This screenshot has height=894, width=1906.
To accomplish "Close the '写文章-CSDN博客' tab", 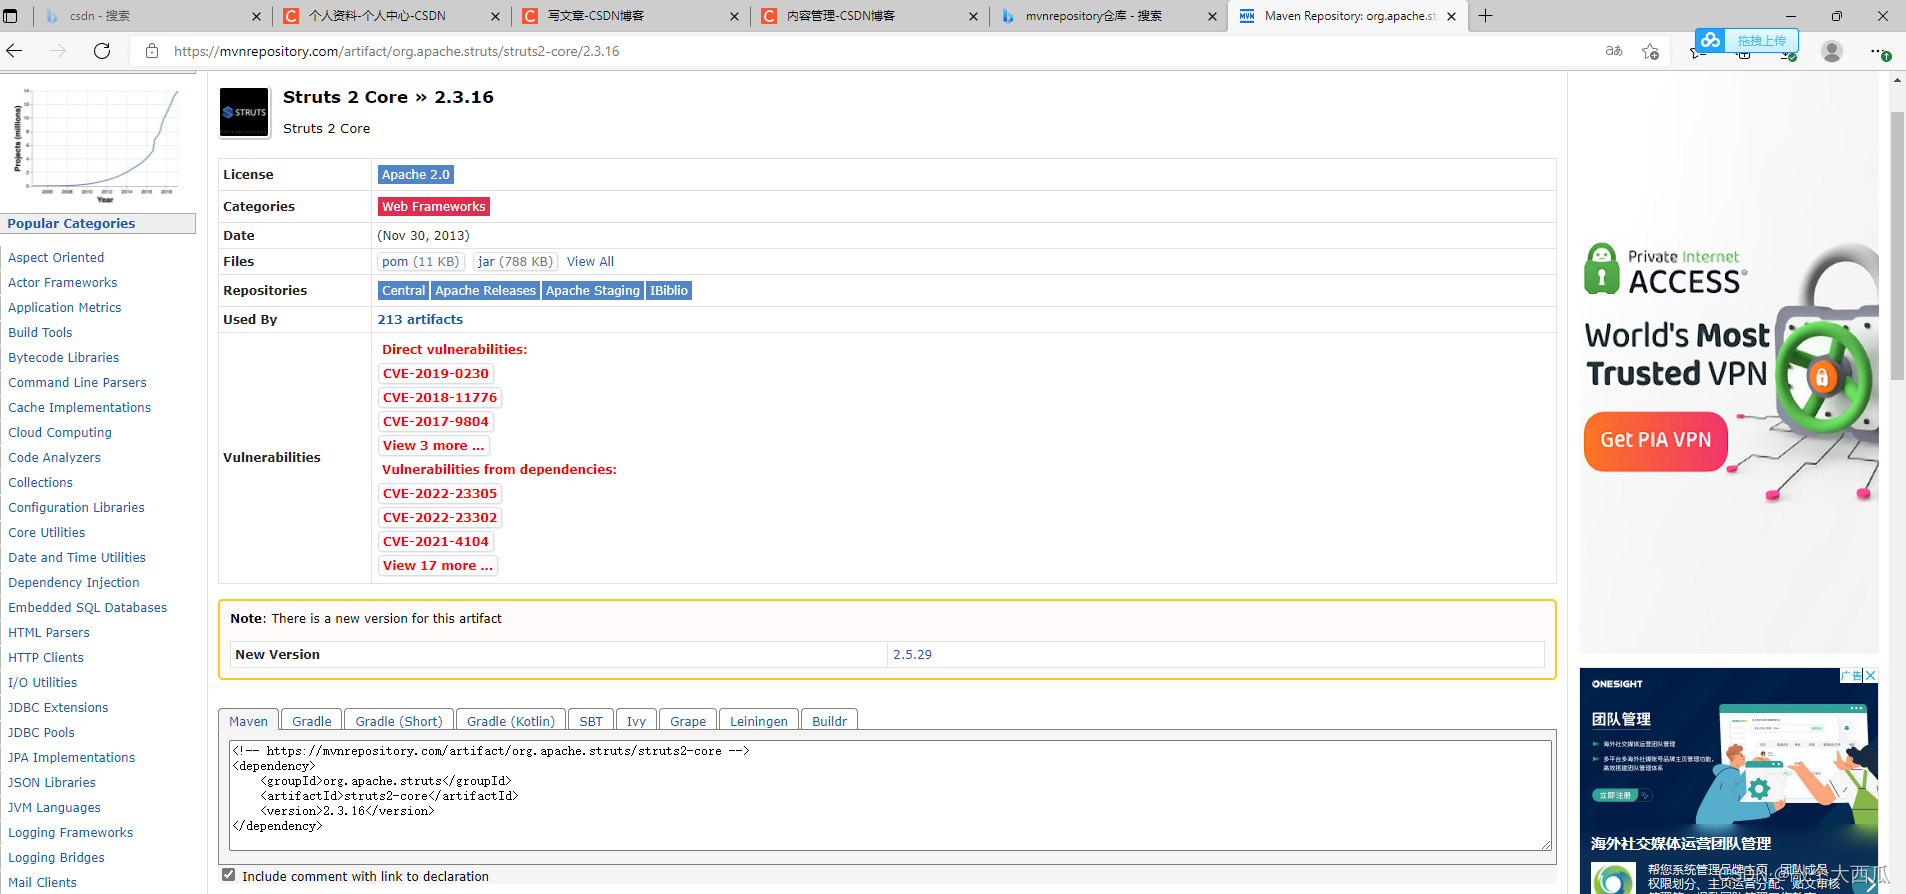I will click(734, 16).
